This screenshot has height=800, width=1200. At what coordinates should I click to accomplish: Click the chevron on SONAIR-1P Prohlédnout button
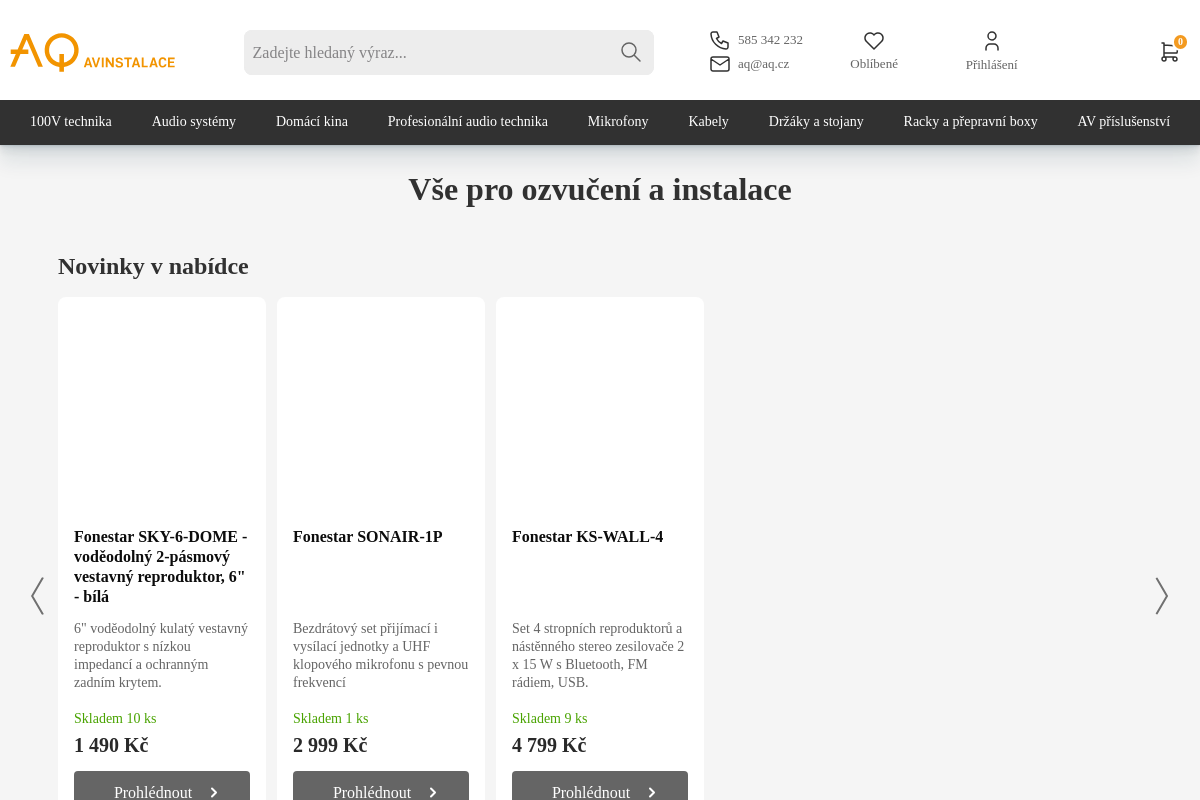click(x=433, y=793)
